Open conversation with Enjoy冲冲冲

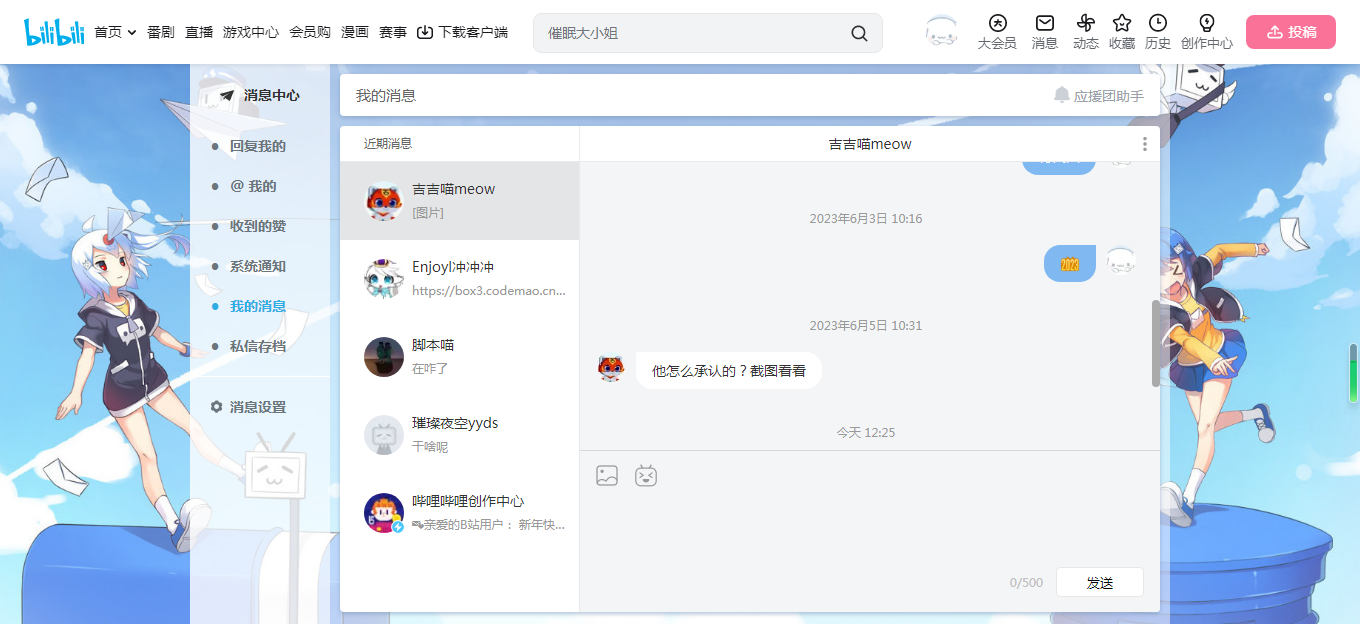click(460, 279)
